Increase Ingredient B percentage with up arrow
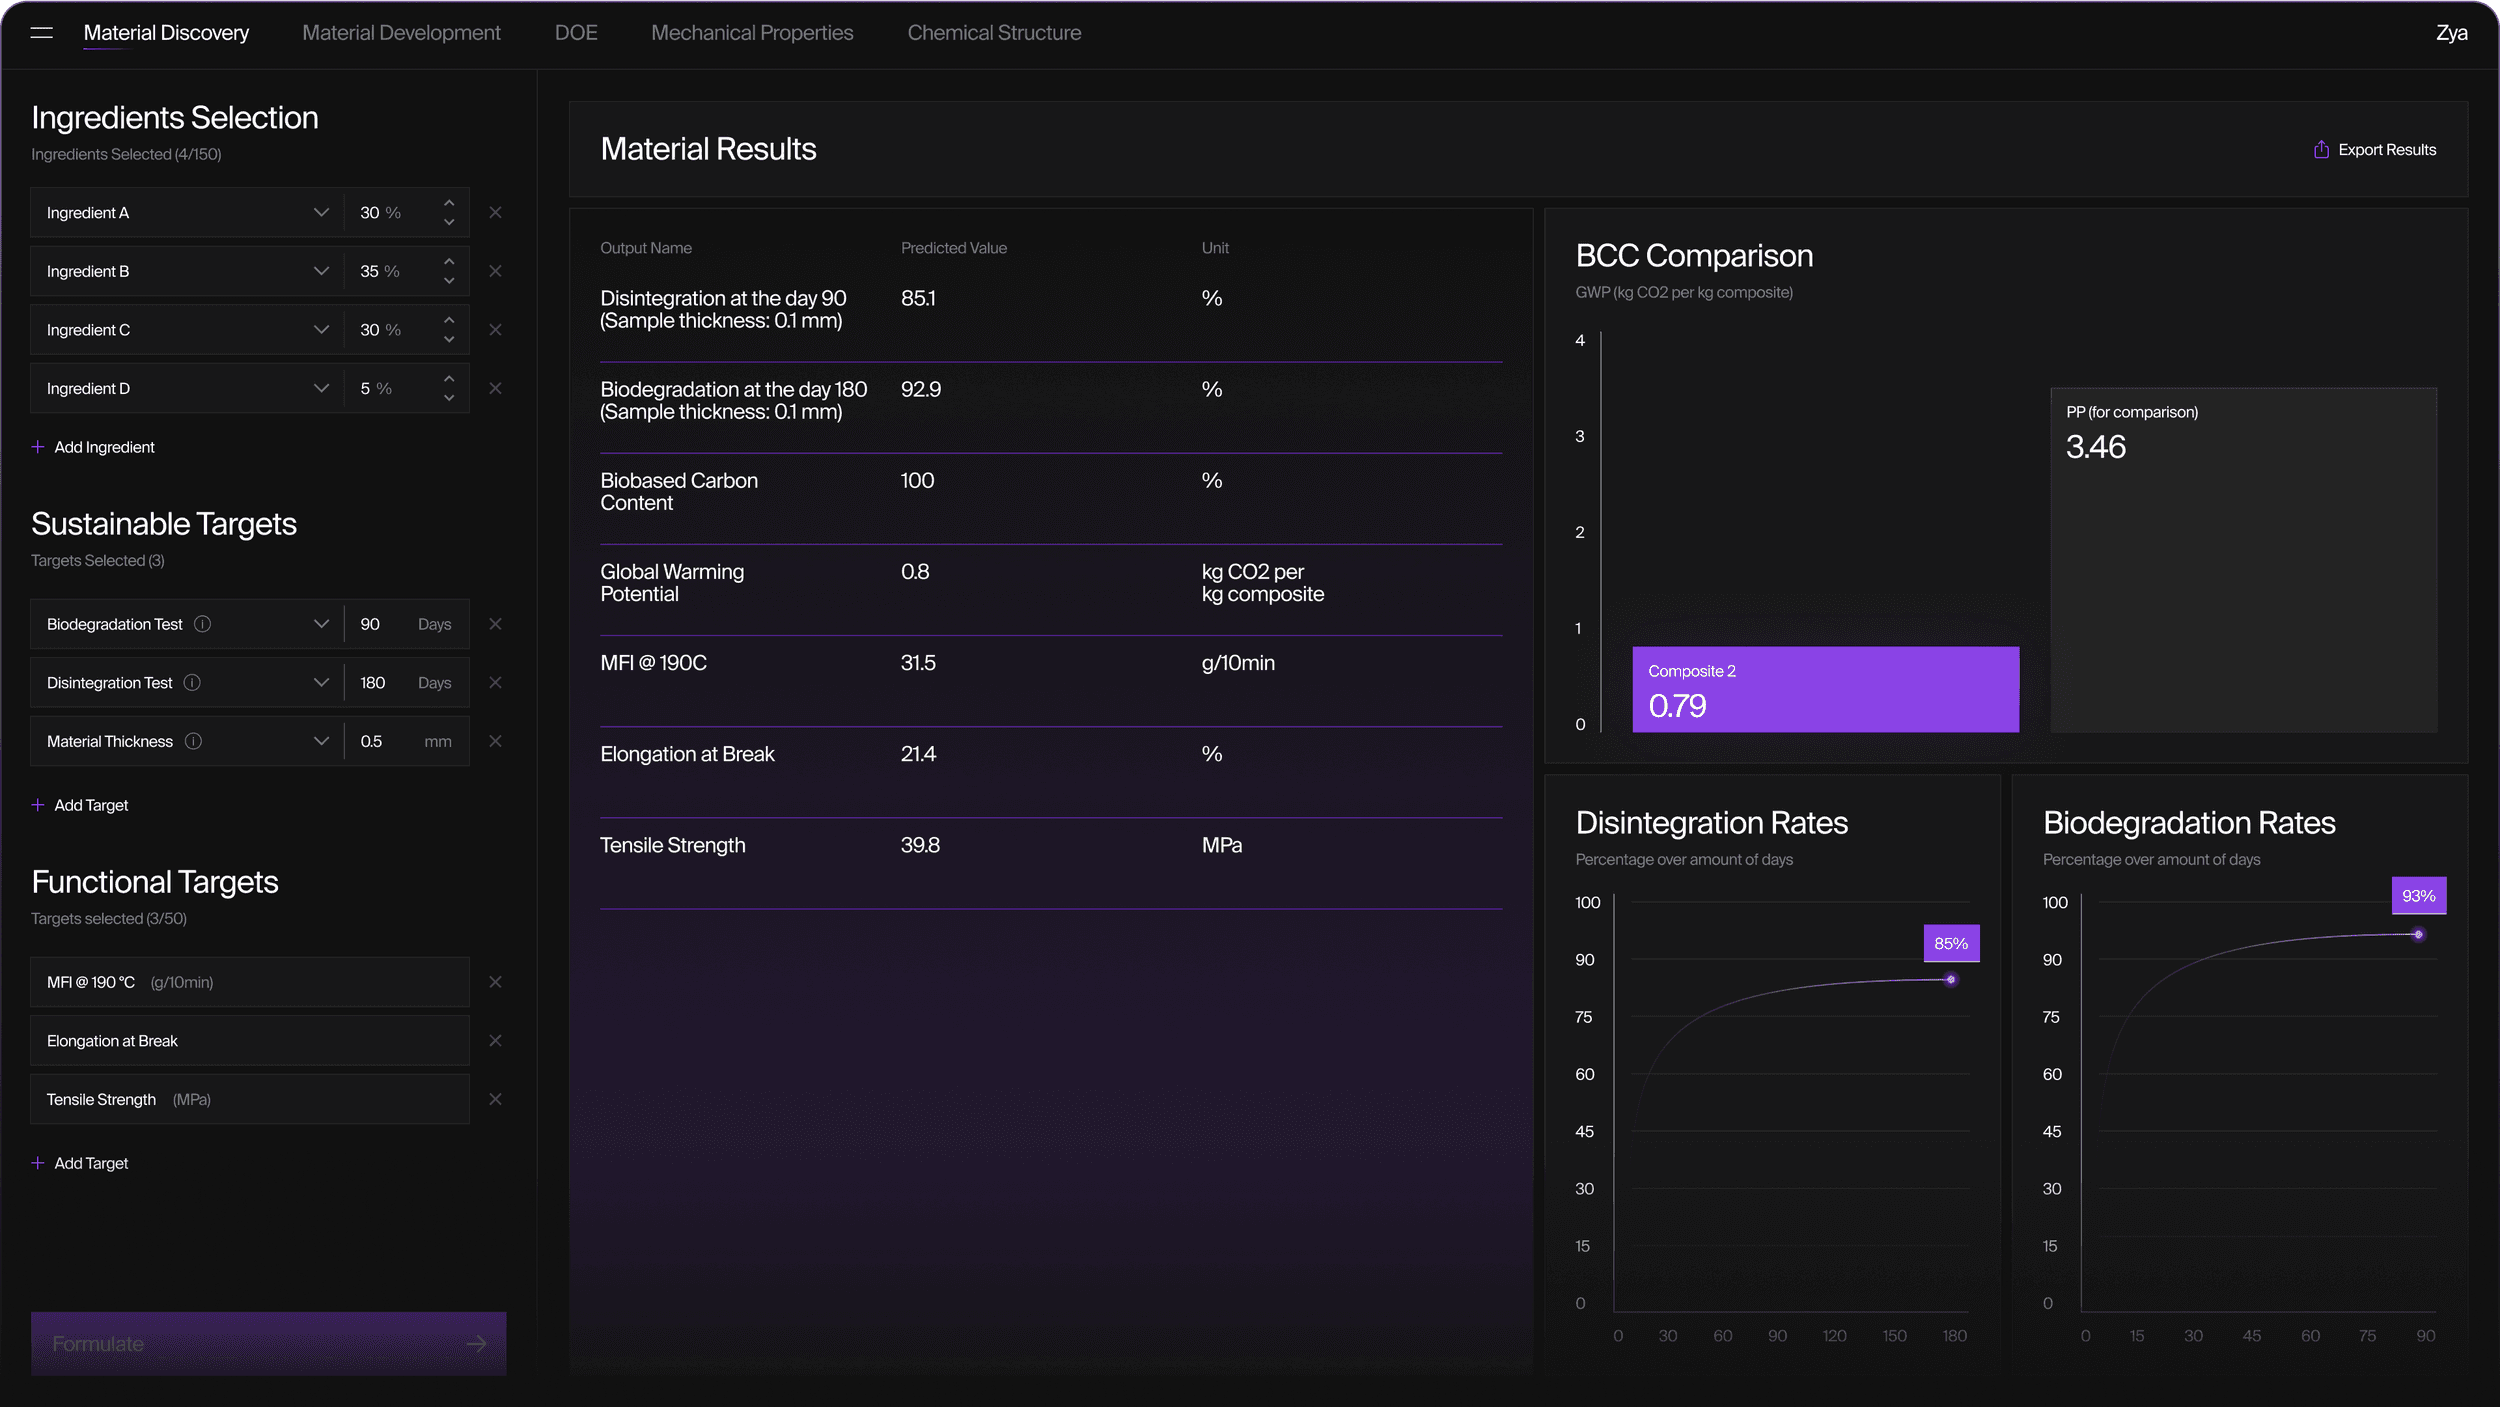 pyautogui.click(x=449, y=261)
